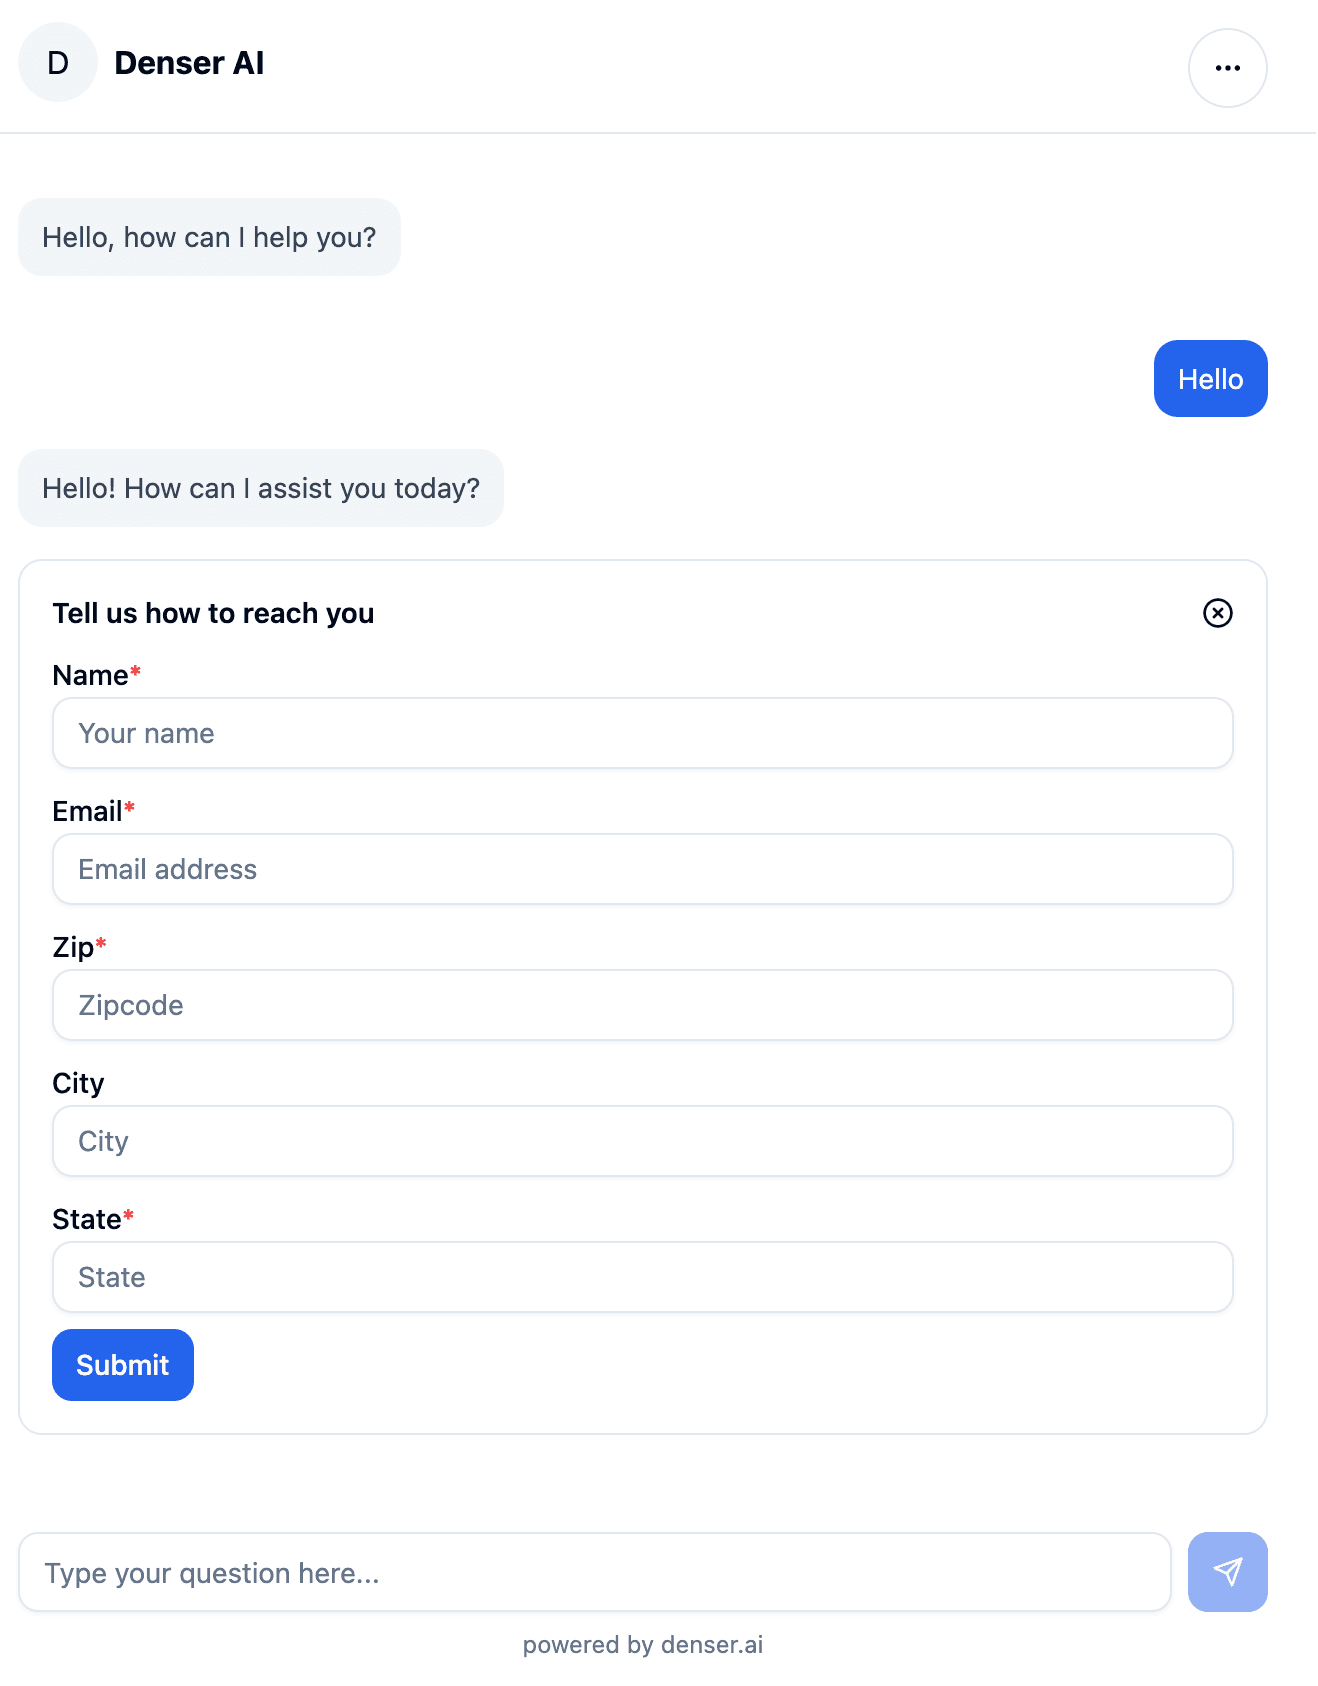1318x1686 pixels.
Task: Click the State input field
Action: click(x=643, y=1277)
